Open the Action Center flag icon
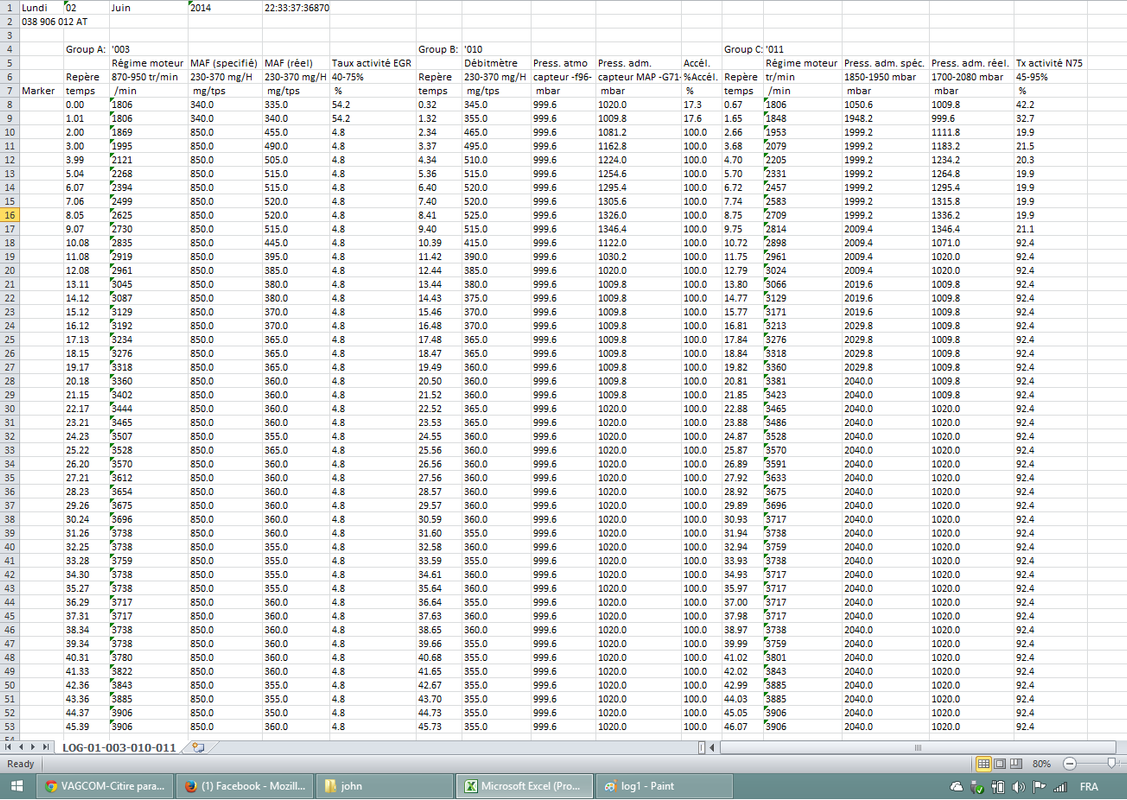 point(1039,786)
